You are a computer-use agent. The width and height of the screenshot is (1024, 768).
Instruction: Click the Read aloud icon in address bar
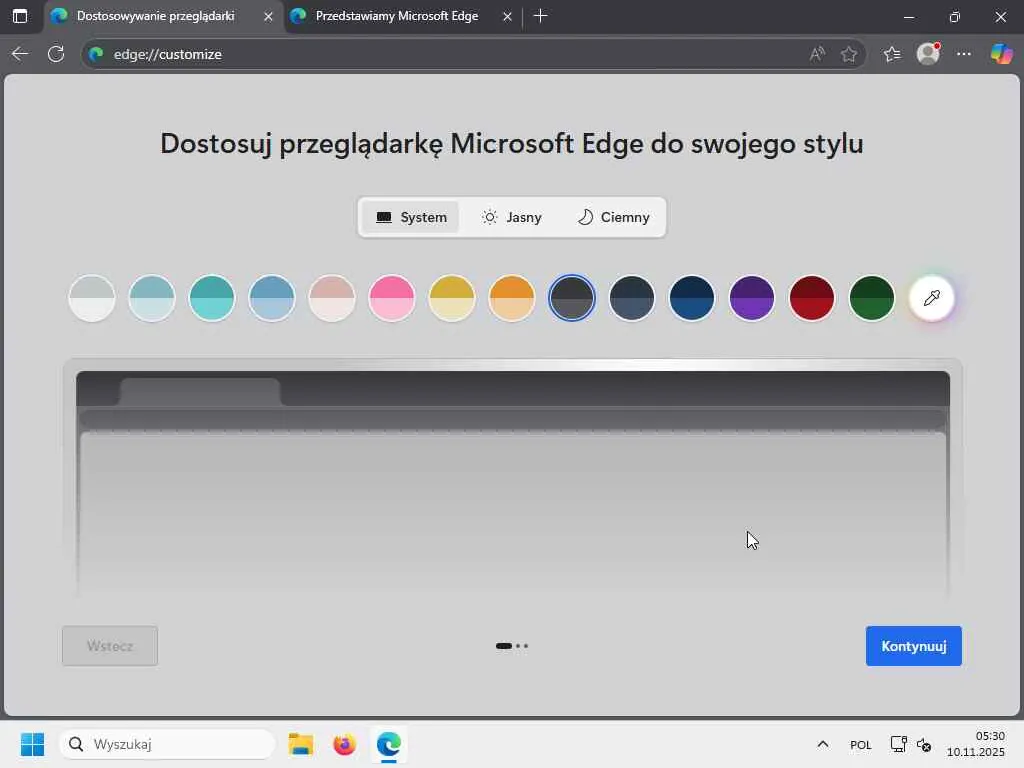coord(816,54)
